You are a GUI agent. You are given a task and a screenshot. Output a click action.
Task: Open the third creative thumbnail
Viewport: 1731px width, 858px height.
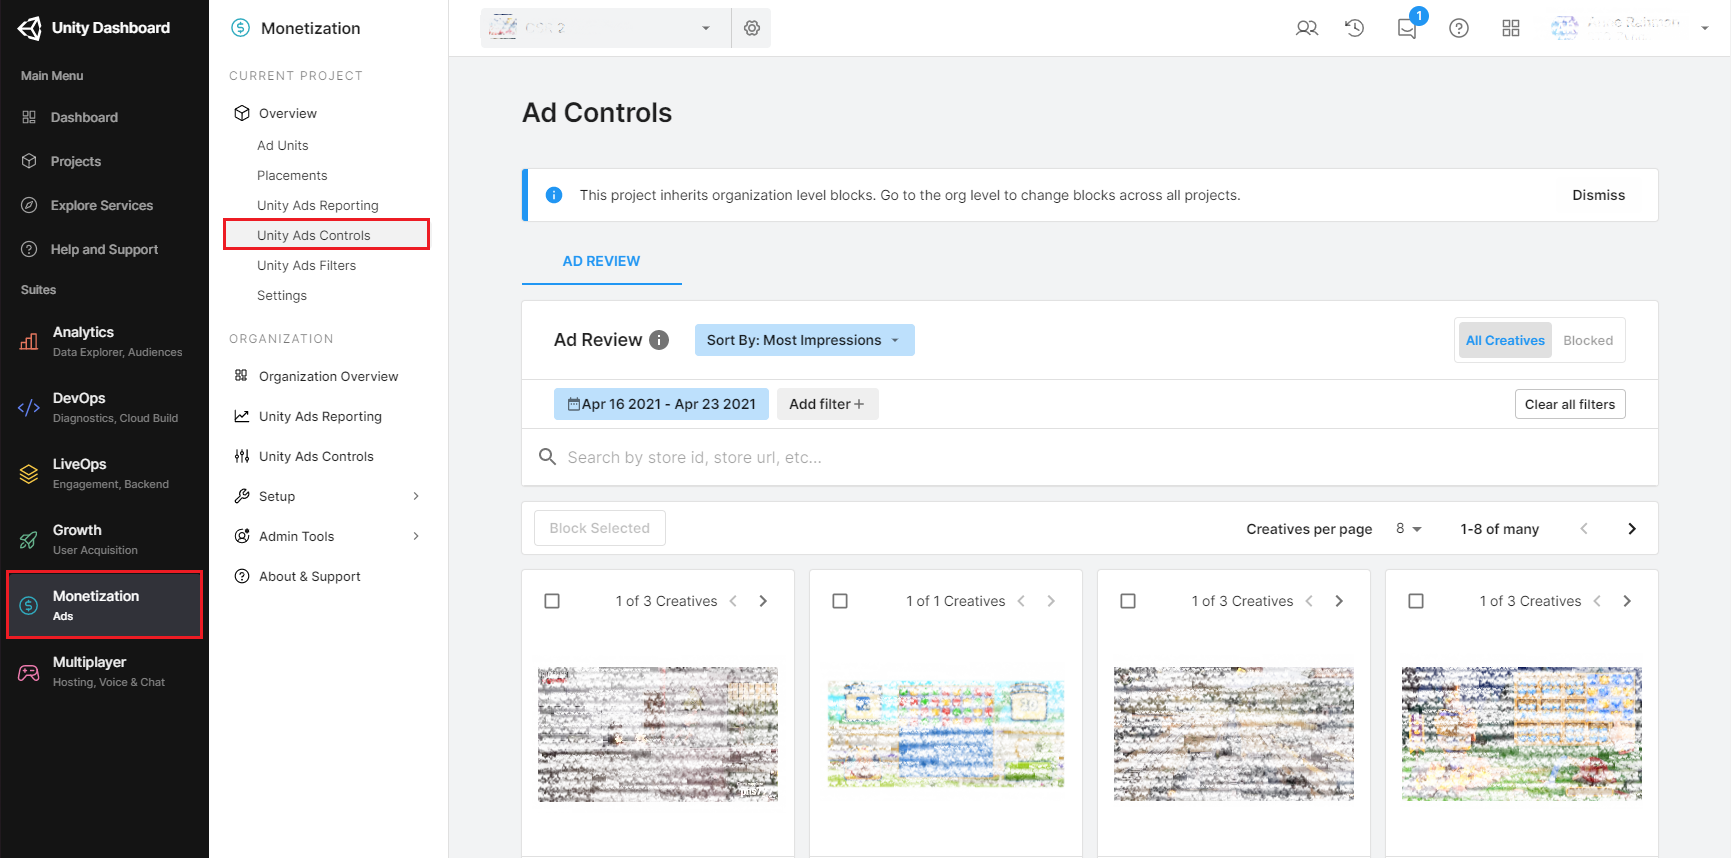(1234, 734)
